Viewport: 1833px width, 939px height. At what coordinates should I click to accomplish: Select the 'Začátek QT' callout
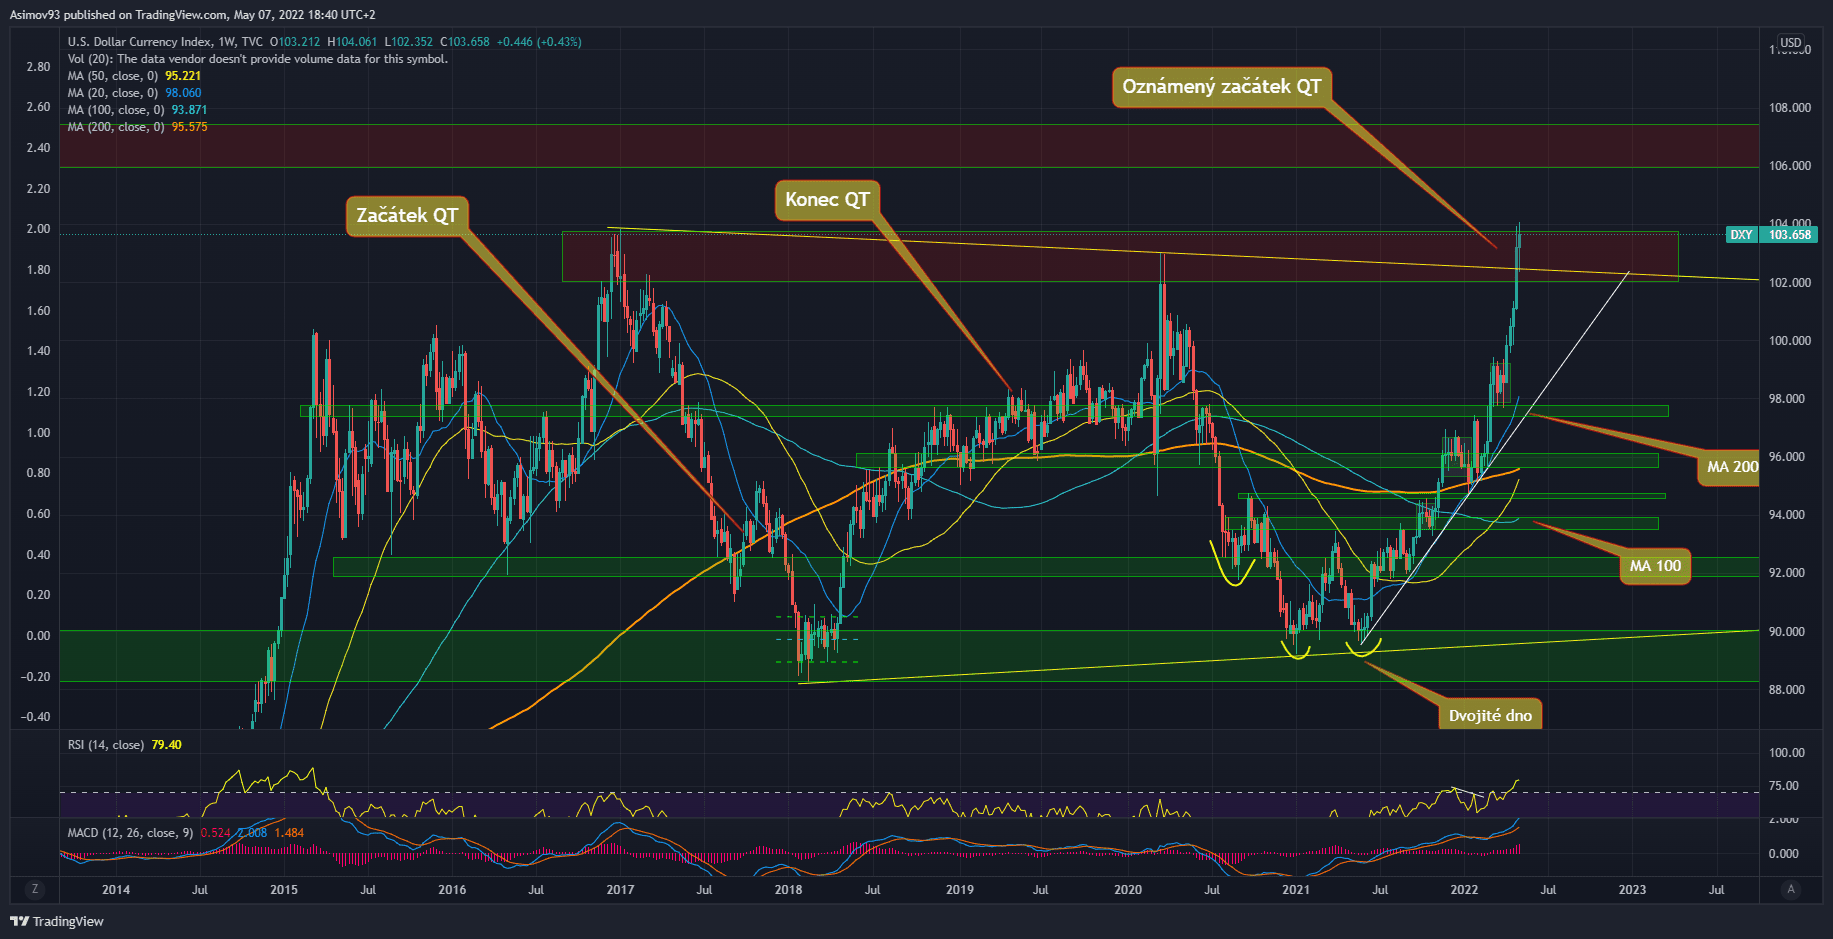click(x=407, y=216)
